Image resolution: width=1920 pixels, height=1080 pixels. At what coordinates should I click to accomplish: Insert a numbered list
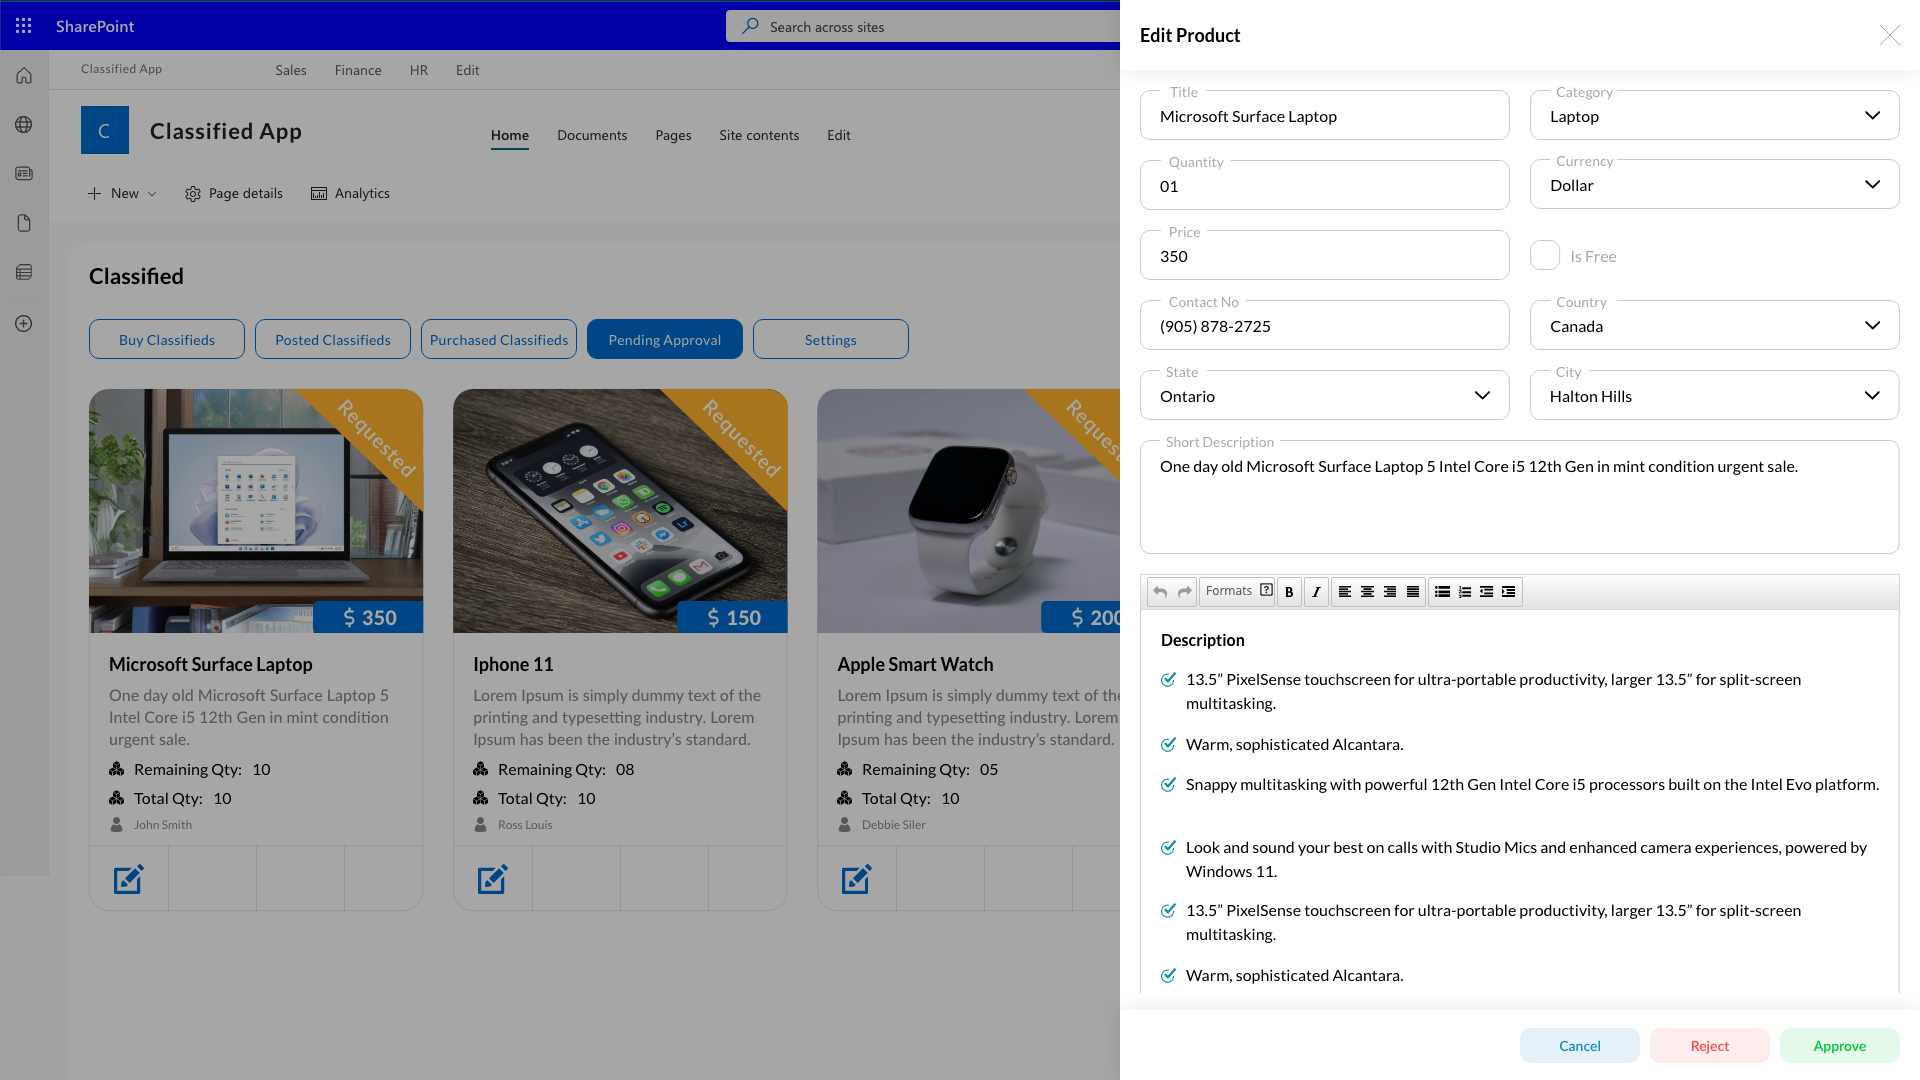tap(1464, 592)
